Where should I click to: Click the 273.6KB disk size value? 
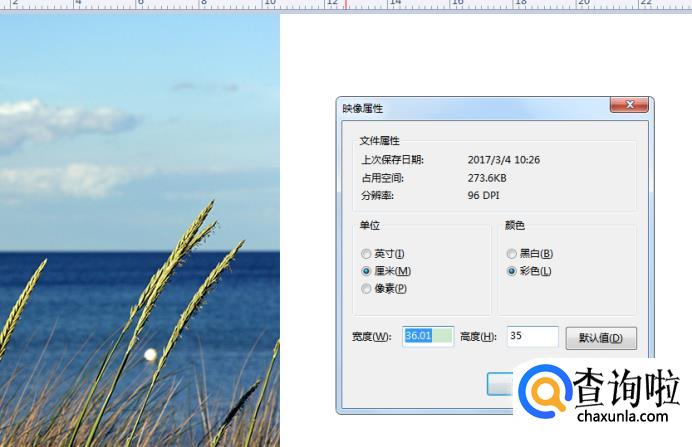pos(487,178)
